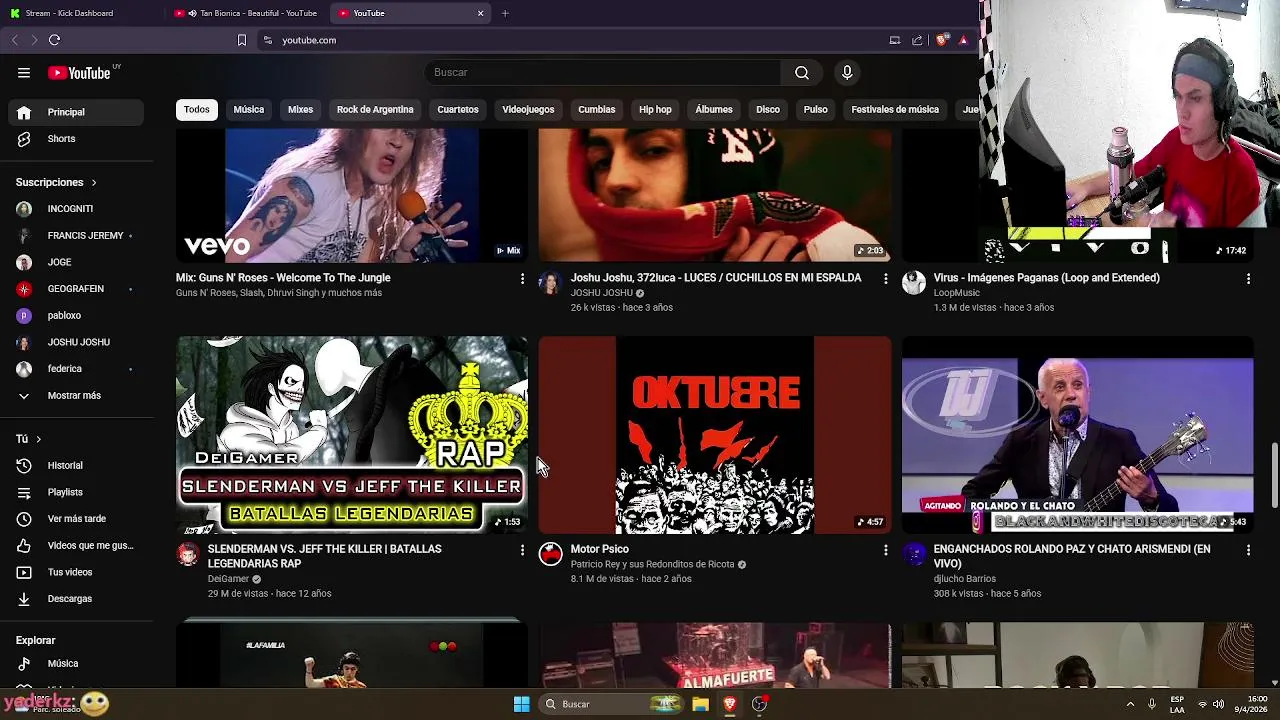The width and height of the screenshot is (1280, 720).
Task: Click the search magnifier button
Action: point(802,72)
